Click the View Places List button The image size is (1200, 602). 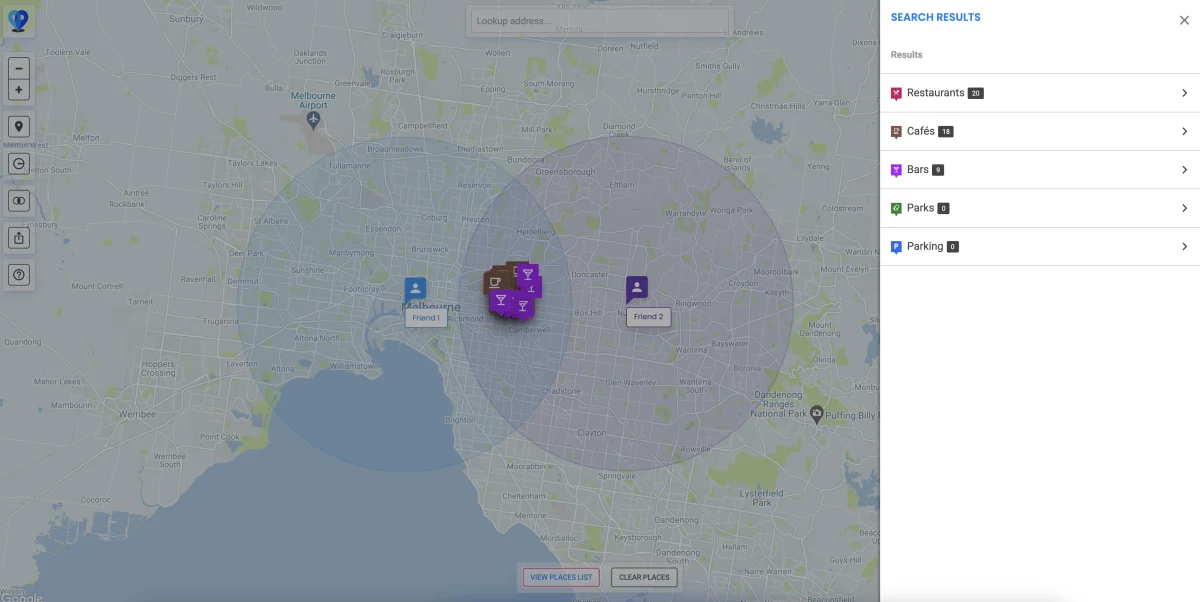tap(561, 577)
